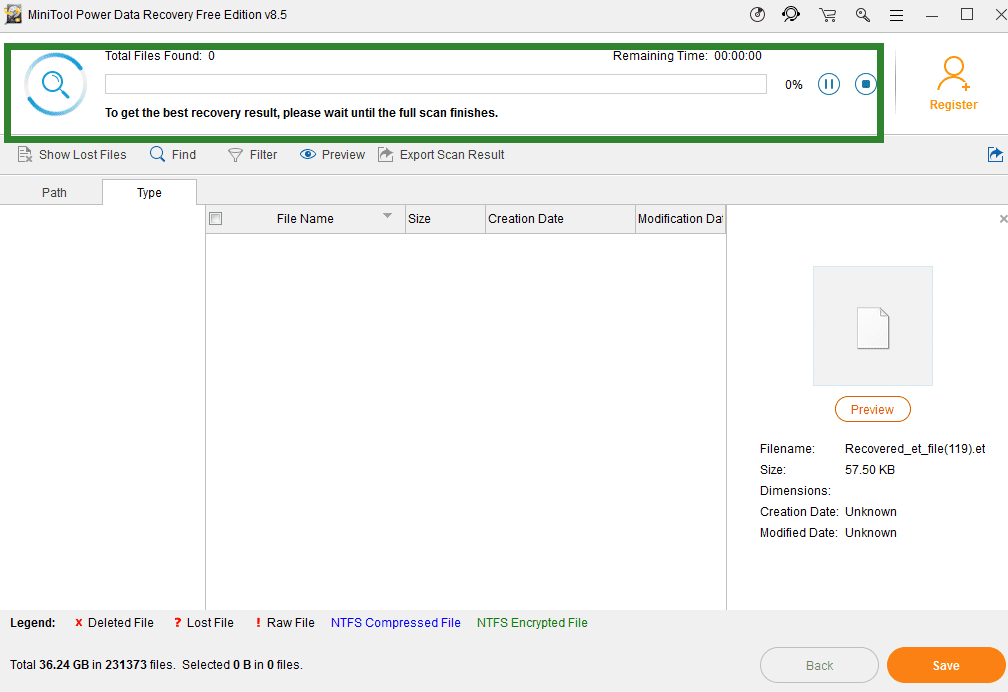Viewport: 1008px width, 692px height.
Task: Click the scan progress bar
Action: click(x=436, y=84)
